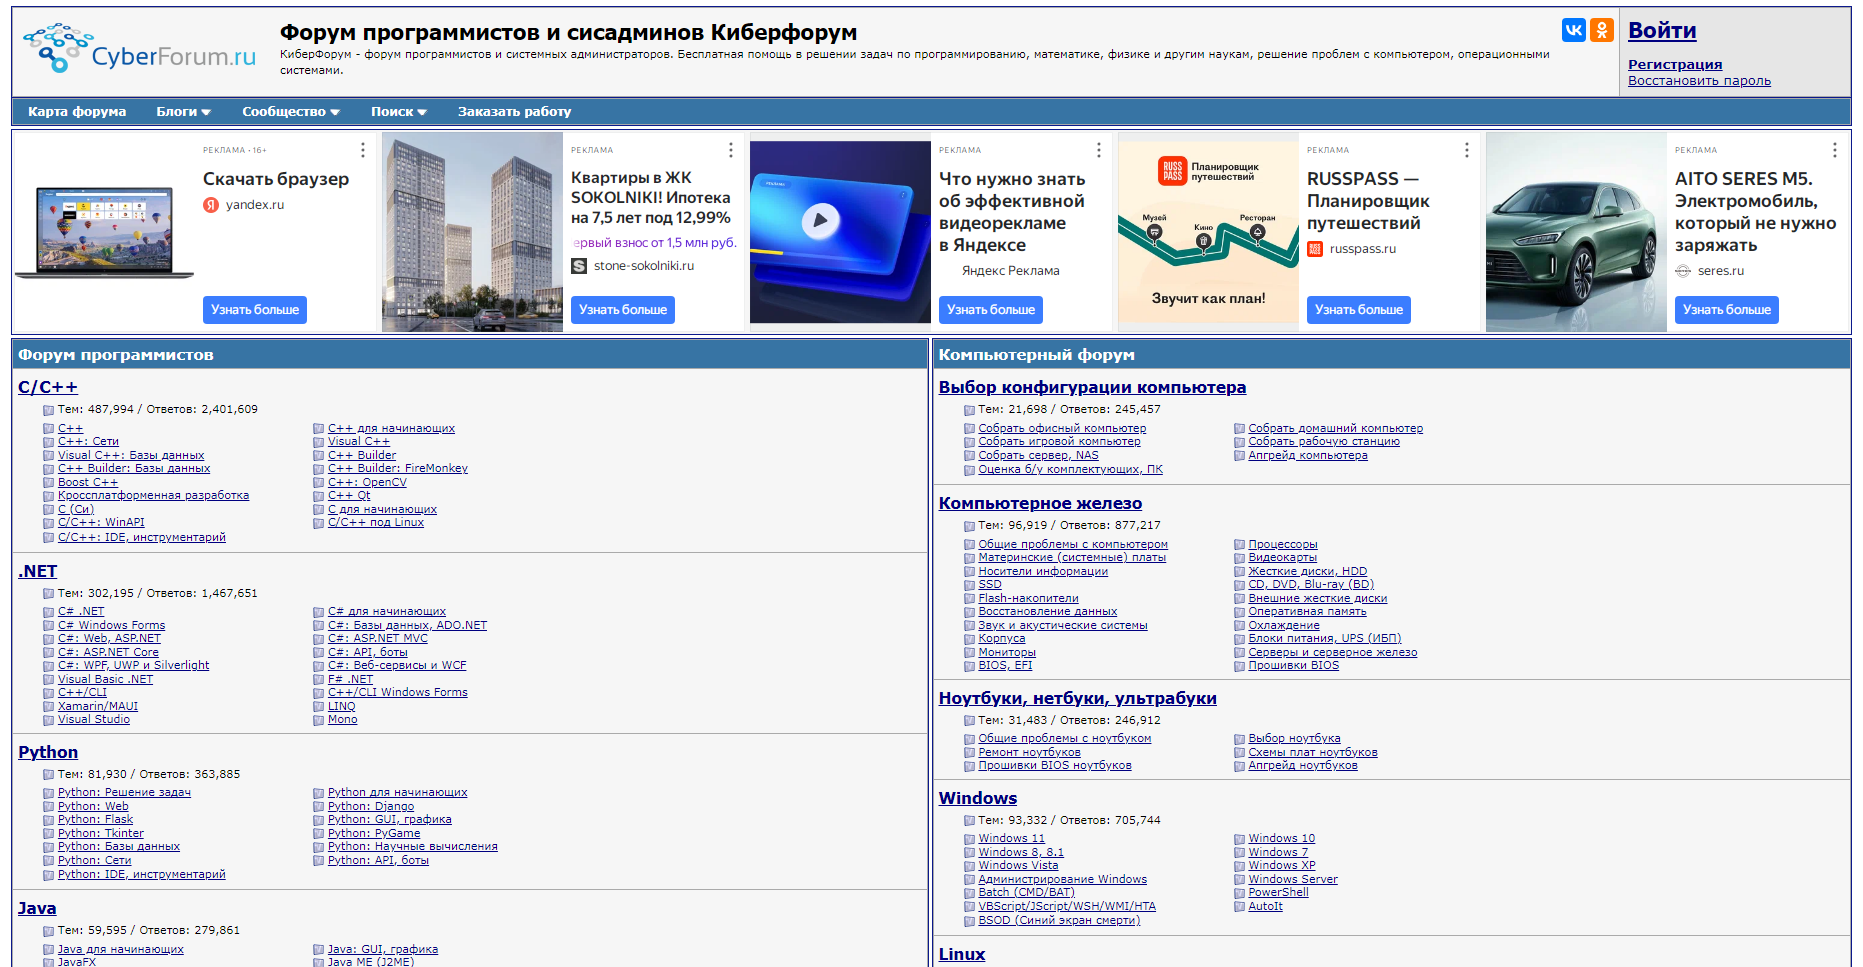Open BSOD (Синий экран смерти) link
The image size is (1863, 967).
[1059, 921]
